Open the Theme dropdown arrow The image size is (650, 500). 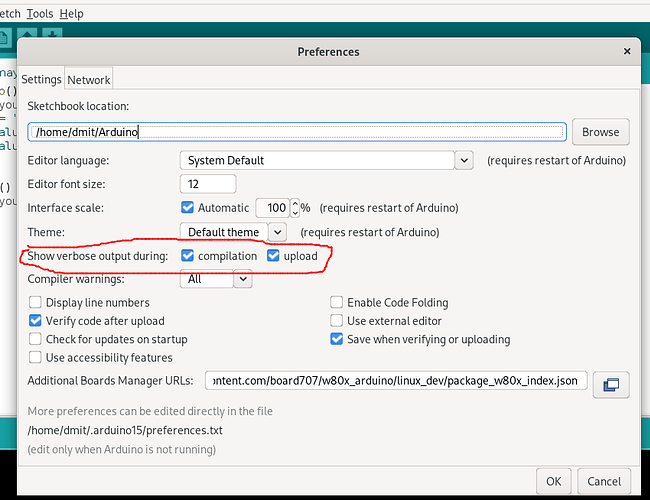click(277, 232)
